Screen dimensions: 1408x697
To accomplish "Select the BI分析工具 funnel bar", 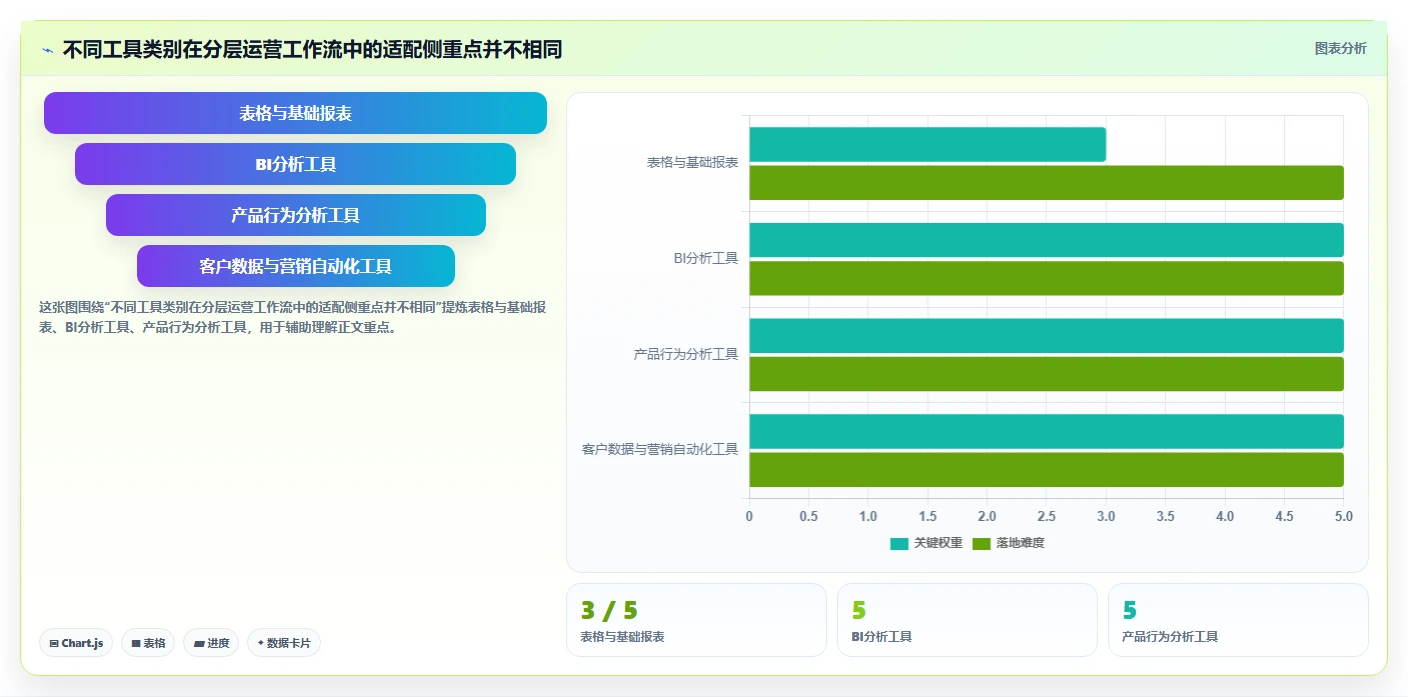I will [295, 164].
